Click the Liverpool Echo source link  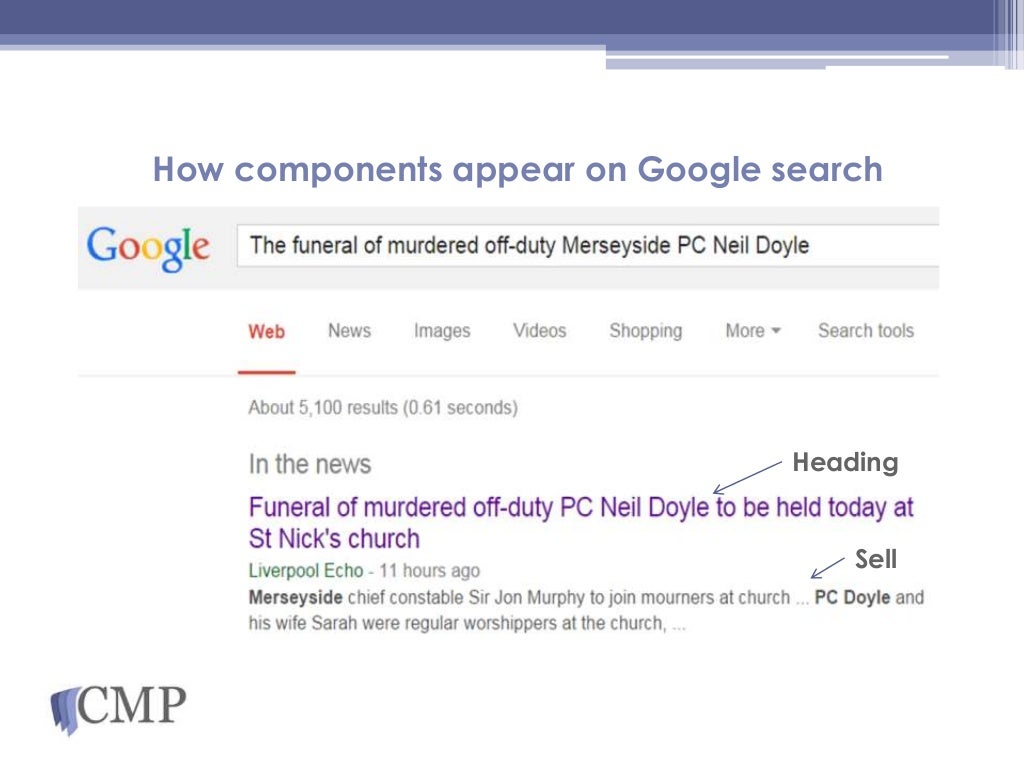[x=306, y=570]
